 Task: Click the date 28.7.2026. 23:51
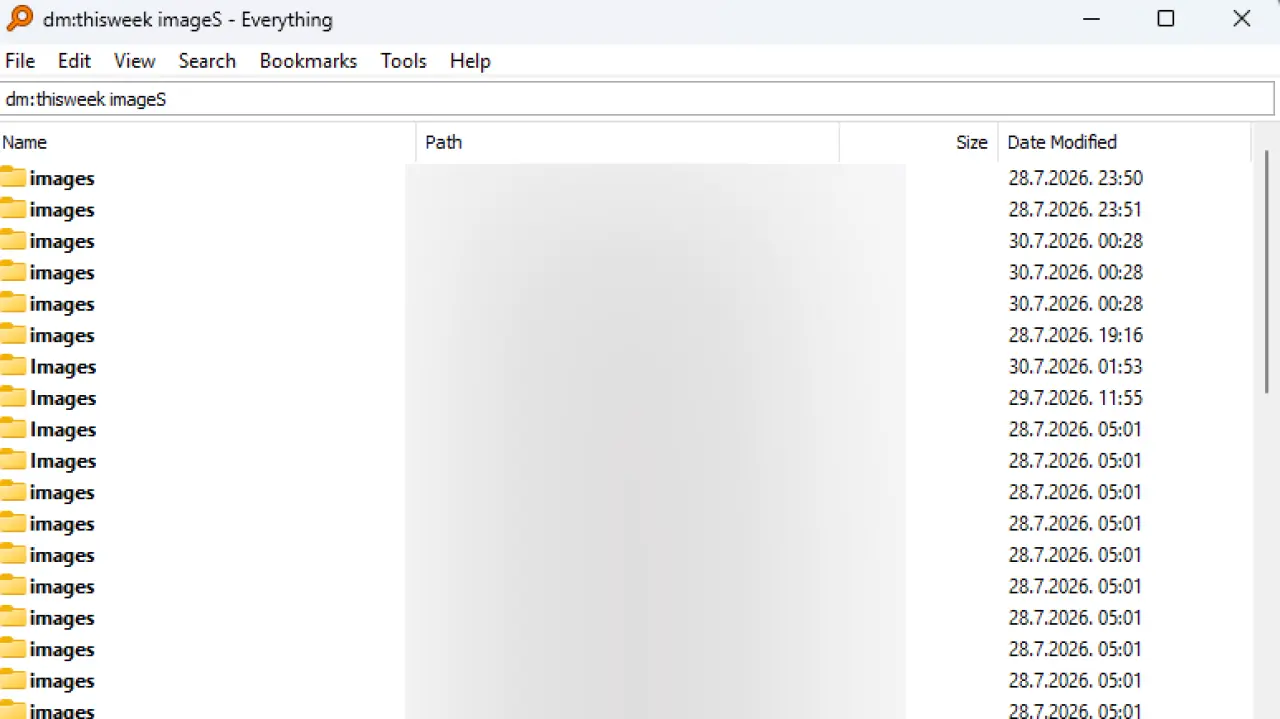pos(1075,209)
